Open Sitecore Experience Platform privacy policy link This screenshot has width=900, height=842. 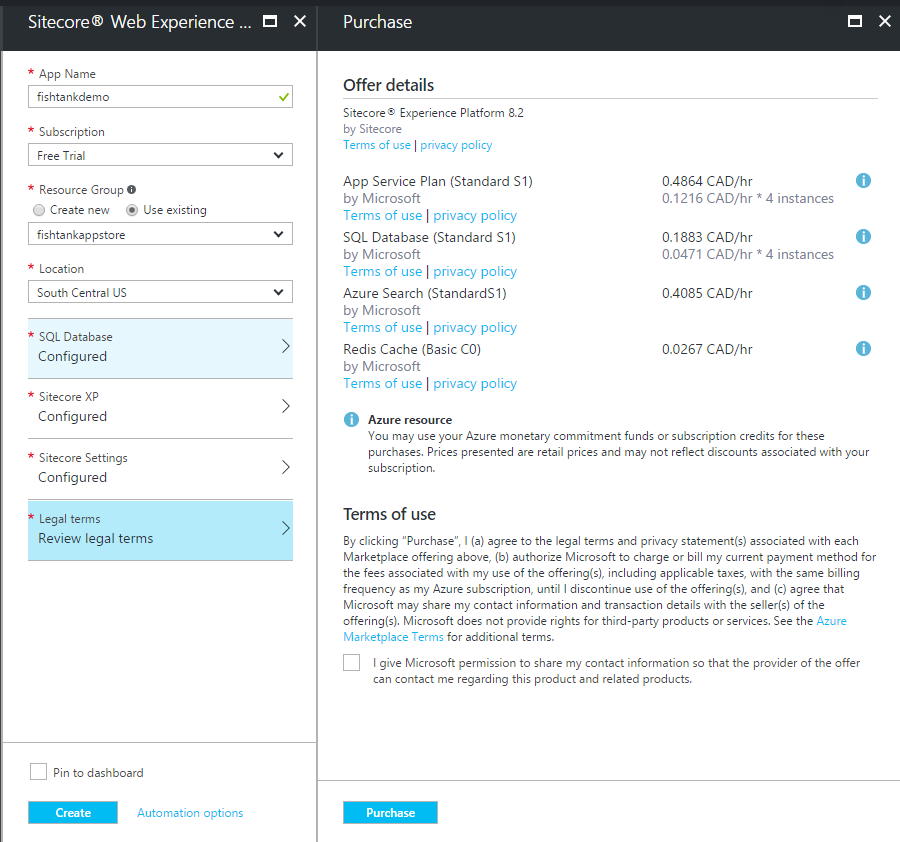(x=456, y=145)
